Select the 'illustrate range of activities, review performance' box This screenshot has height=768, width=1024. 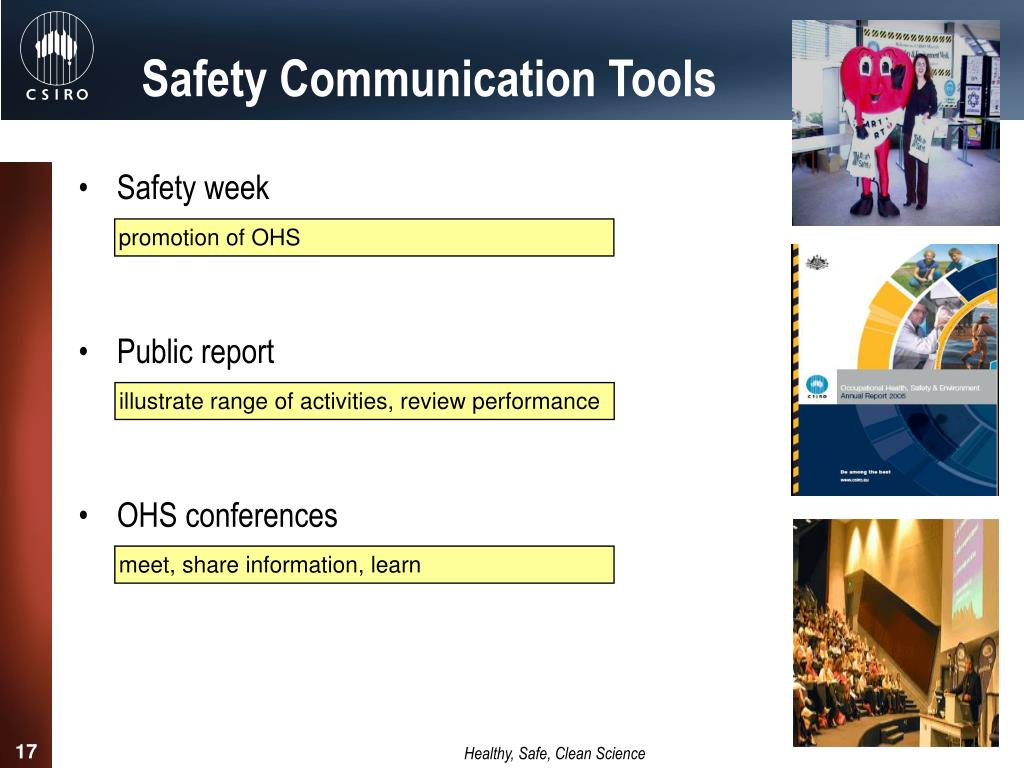[x=364, y=401]
